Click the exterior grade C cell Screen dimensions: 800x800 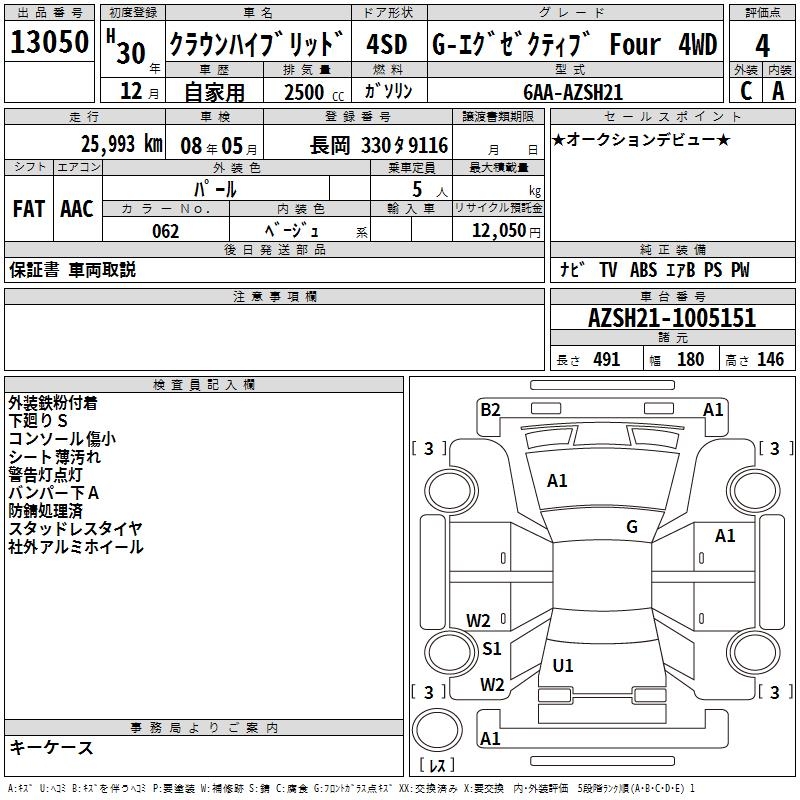pos(746,91)
